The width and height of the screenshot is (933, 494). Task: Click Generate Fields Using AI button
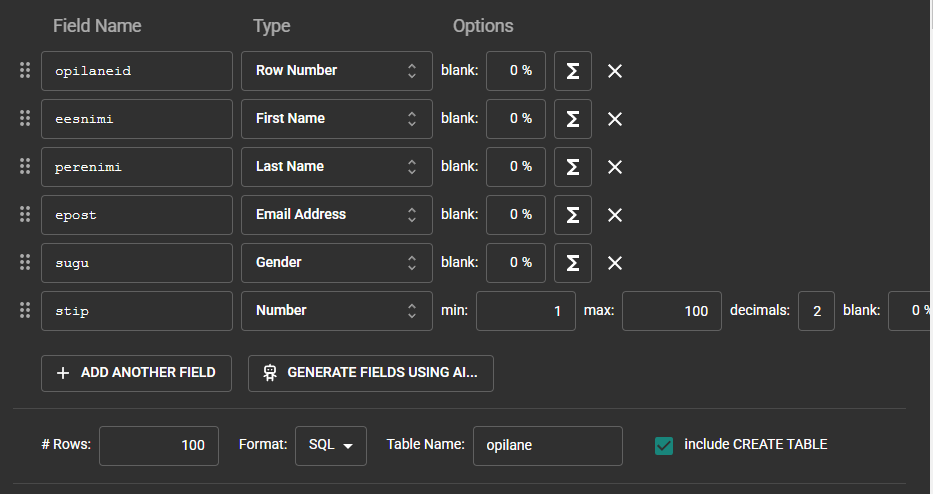(x=371, y=373)
